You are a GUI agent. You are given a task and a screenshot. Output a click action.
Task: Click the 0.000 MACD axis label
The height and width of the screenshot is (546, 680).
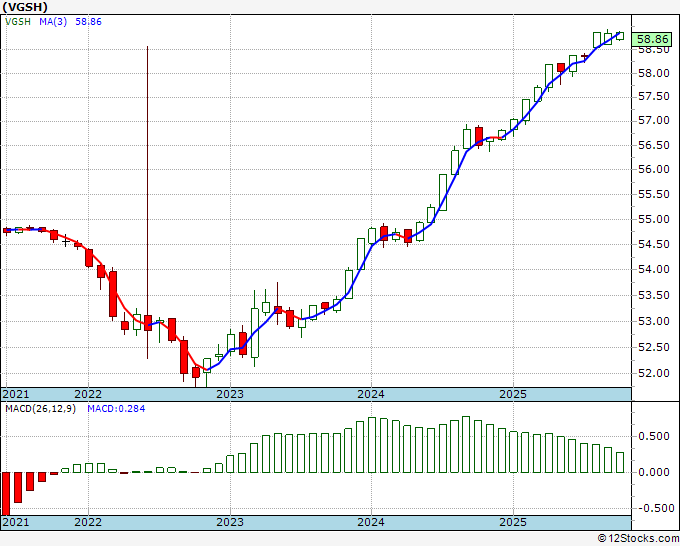pyautogui.click(x=654, y=472)
